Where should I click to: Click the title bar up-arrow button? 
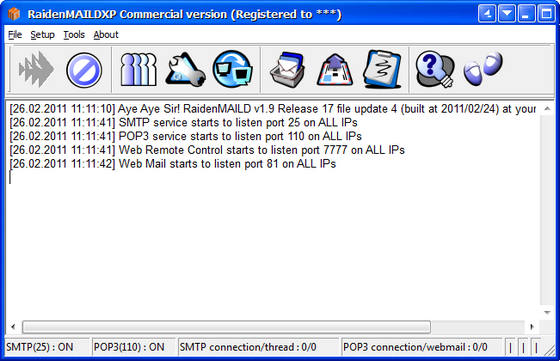click(x=487, y=14)
